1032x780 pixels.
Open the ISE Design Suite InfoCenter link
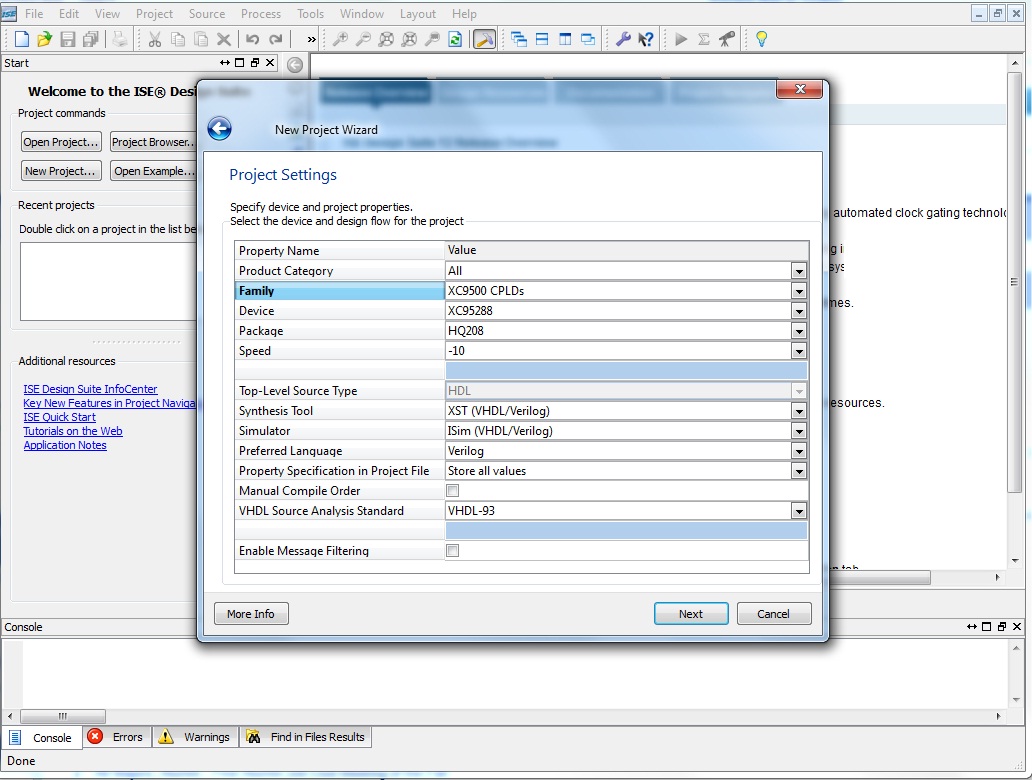[90, 389]
